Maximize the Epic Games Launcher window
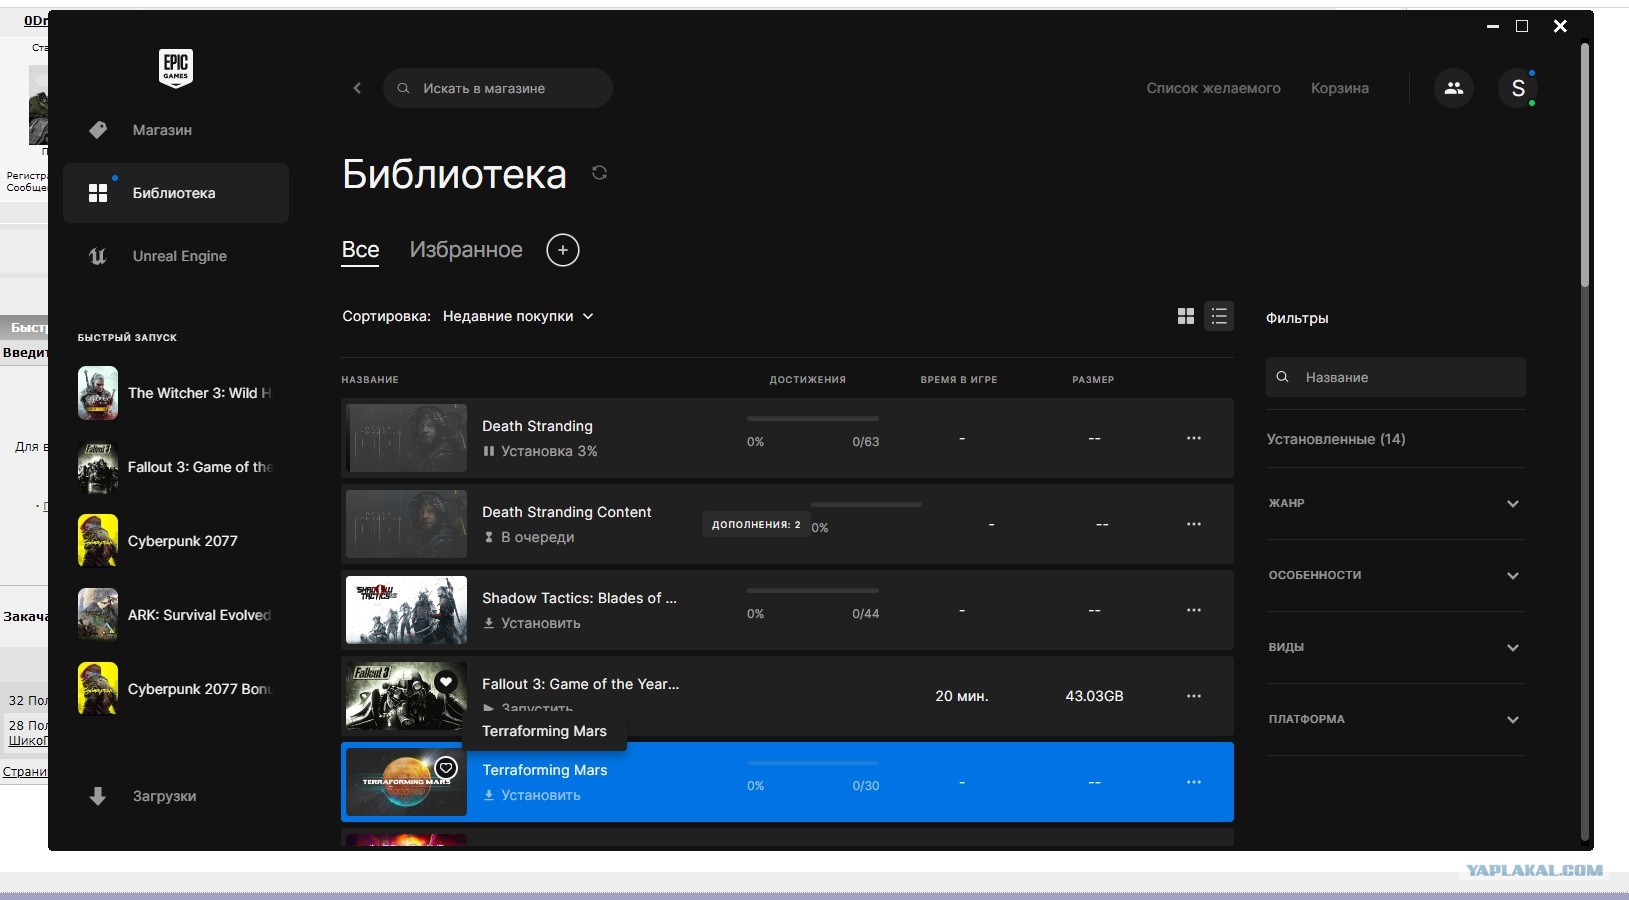The height and width of the screenshot is (900, 1629). click(1522, 27)
